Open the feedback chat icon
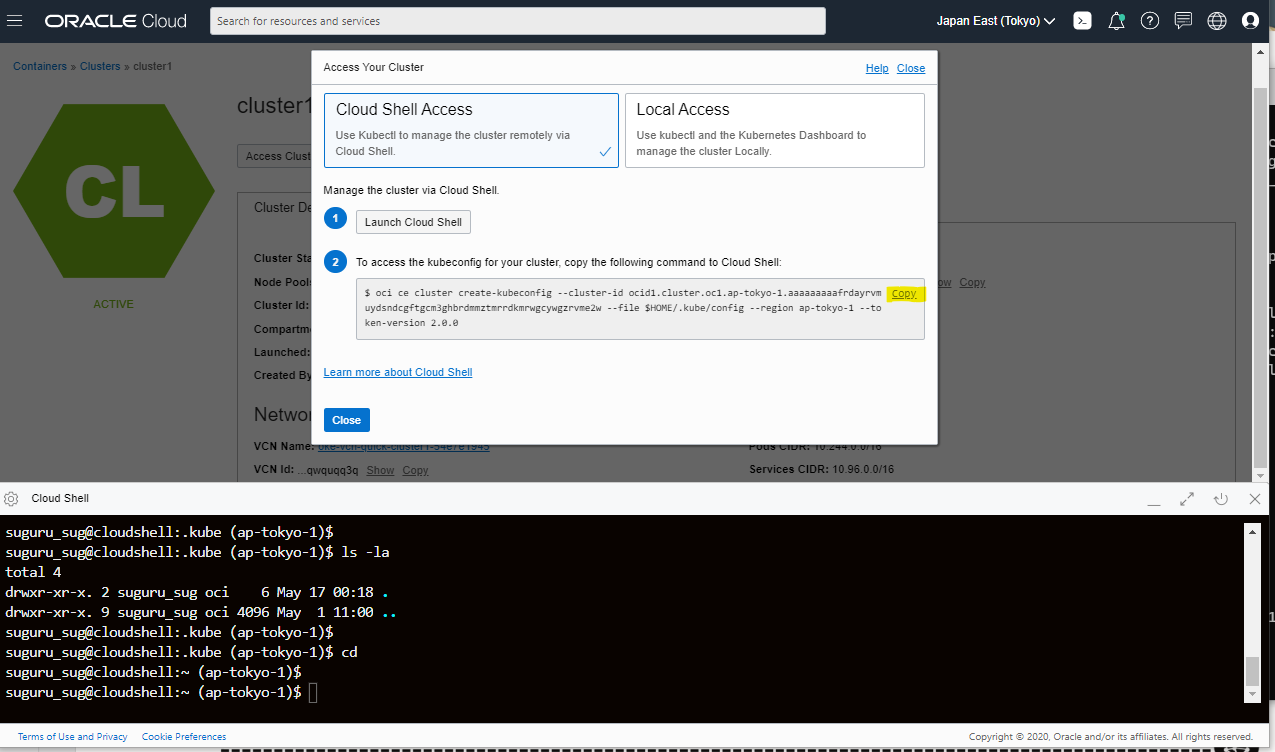Image resolution: width=1275 pixels, height=752 pixels. coord(1183,20)
